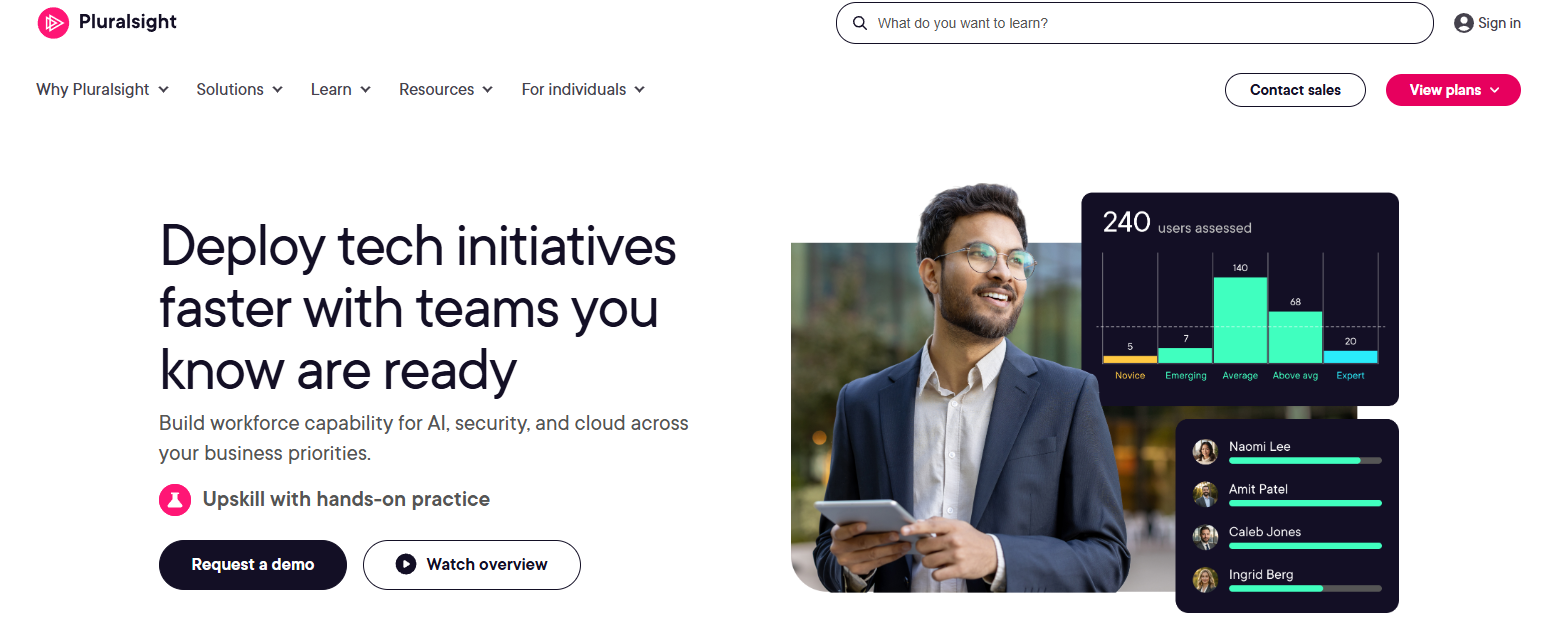Click Ingrid Berg's progress bar

click(x=1305, y=588)
